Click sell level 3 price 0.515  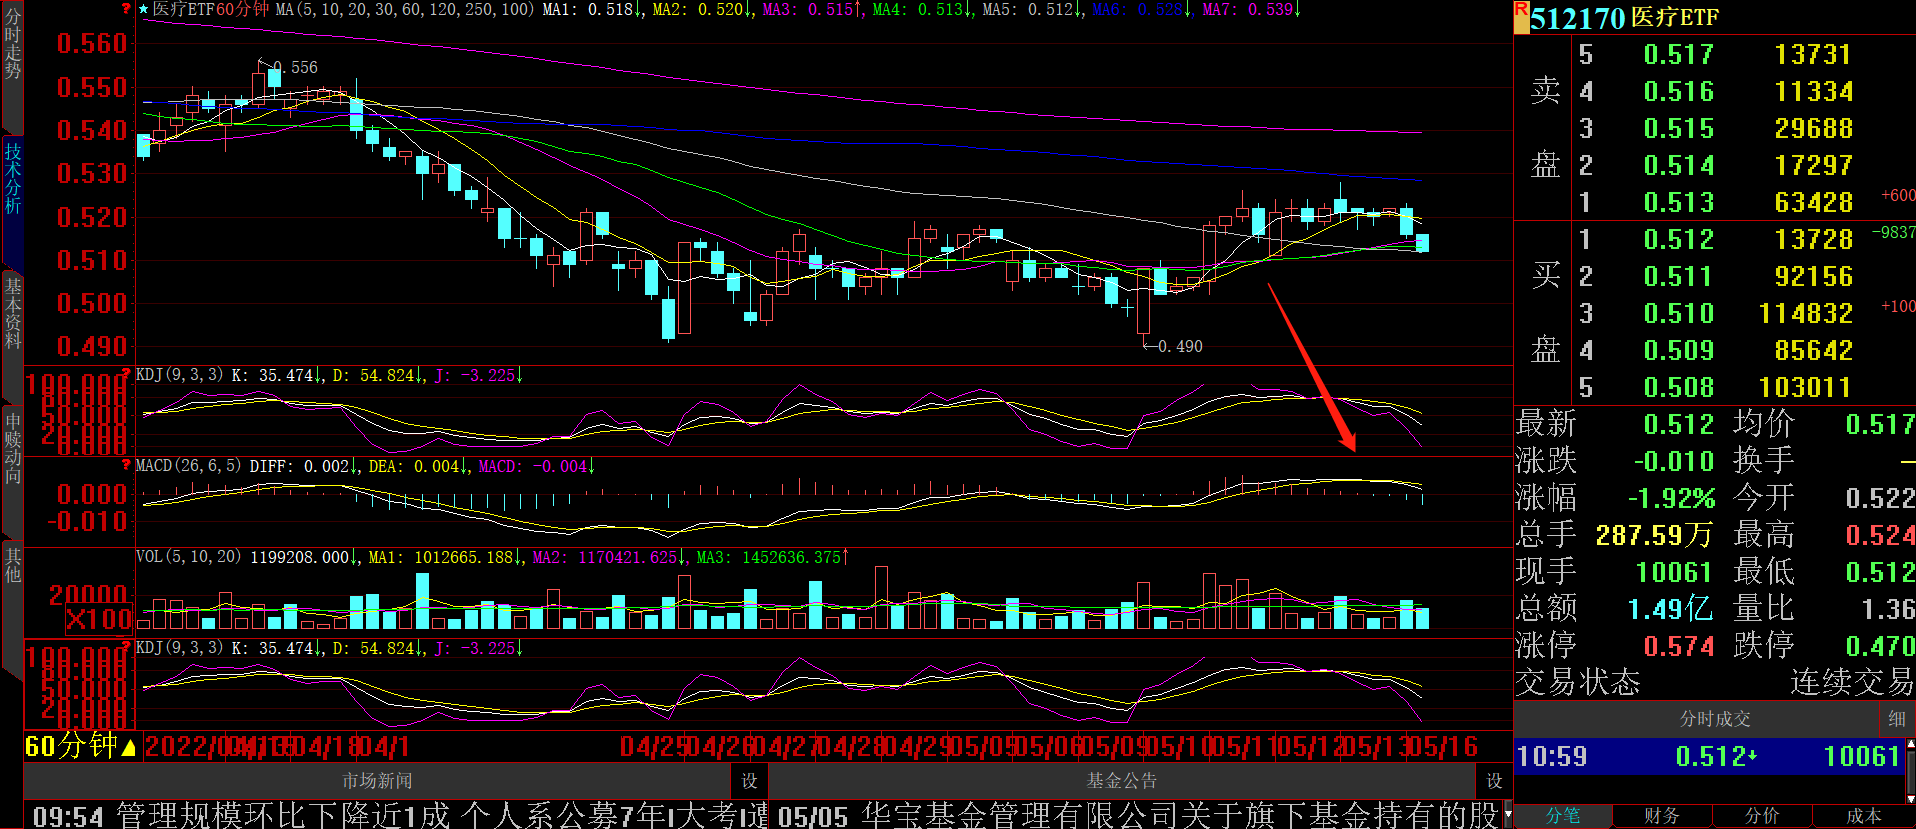point(1678,129)
